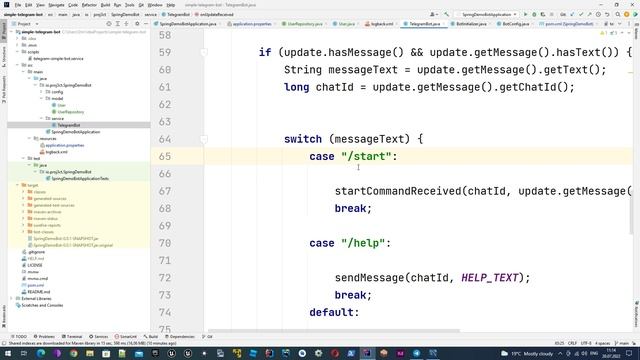This screenshot has height=360, width=640.
Task: Open the Git menu
Action: [141, 5]
